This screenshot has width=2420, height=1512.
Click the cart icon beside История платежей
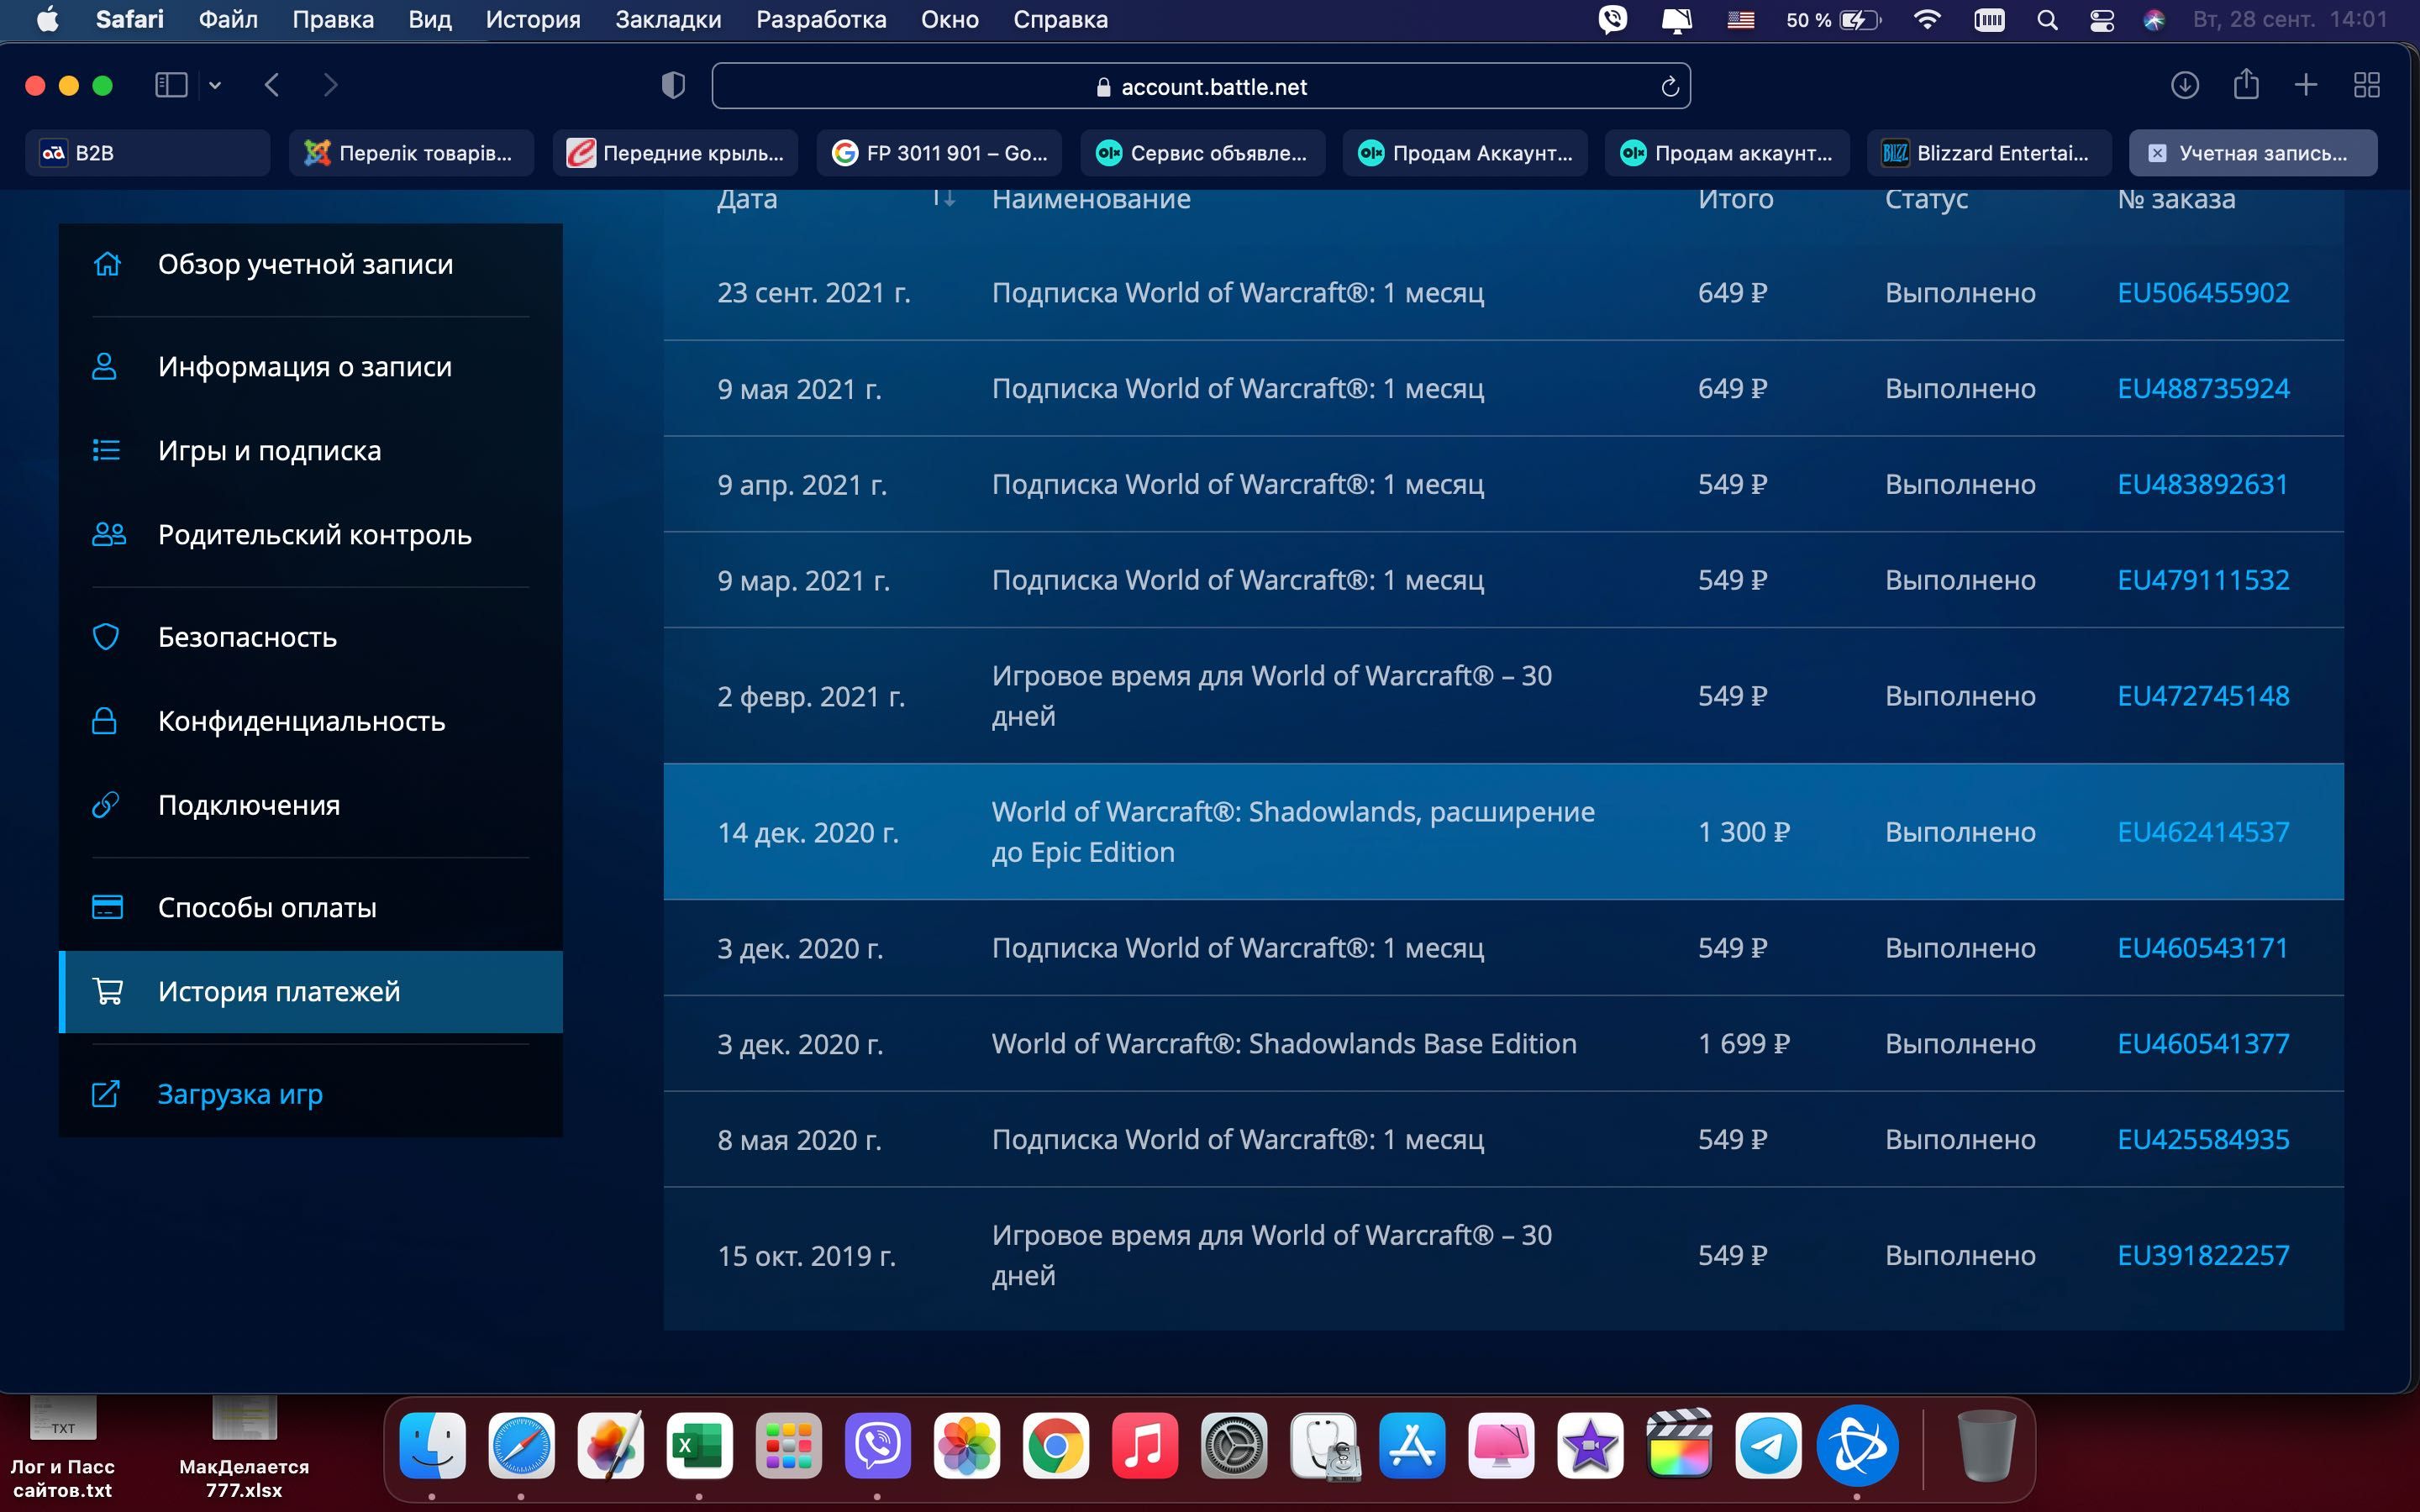tap(107, 991)
